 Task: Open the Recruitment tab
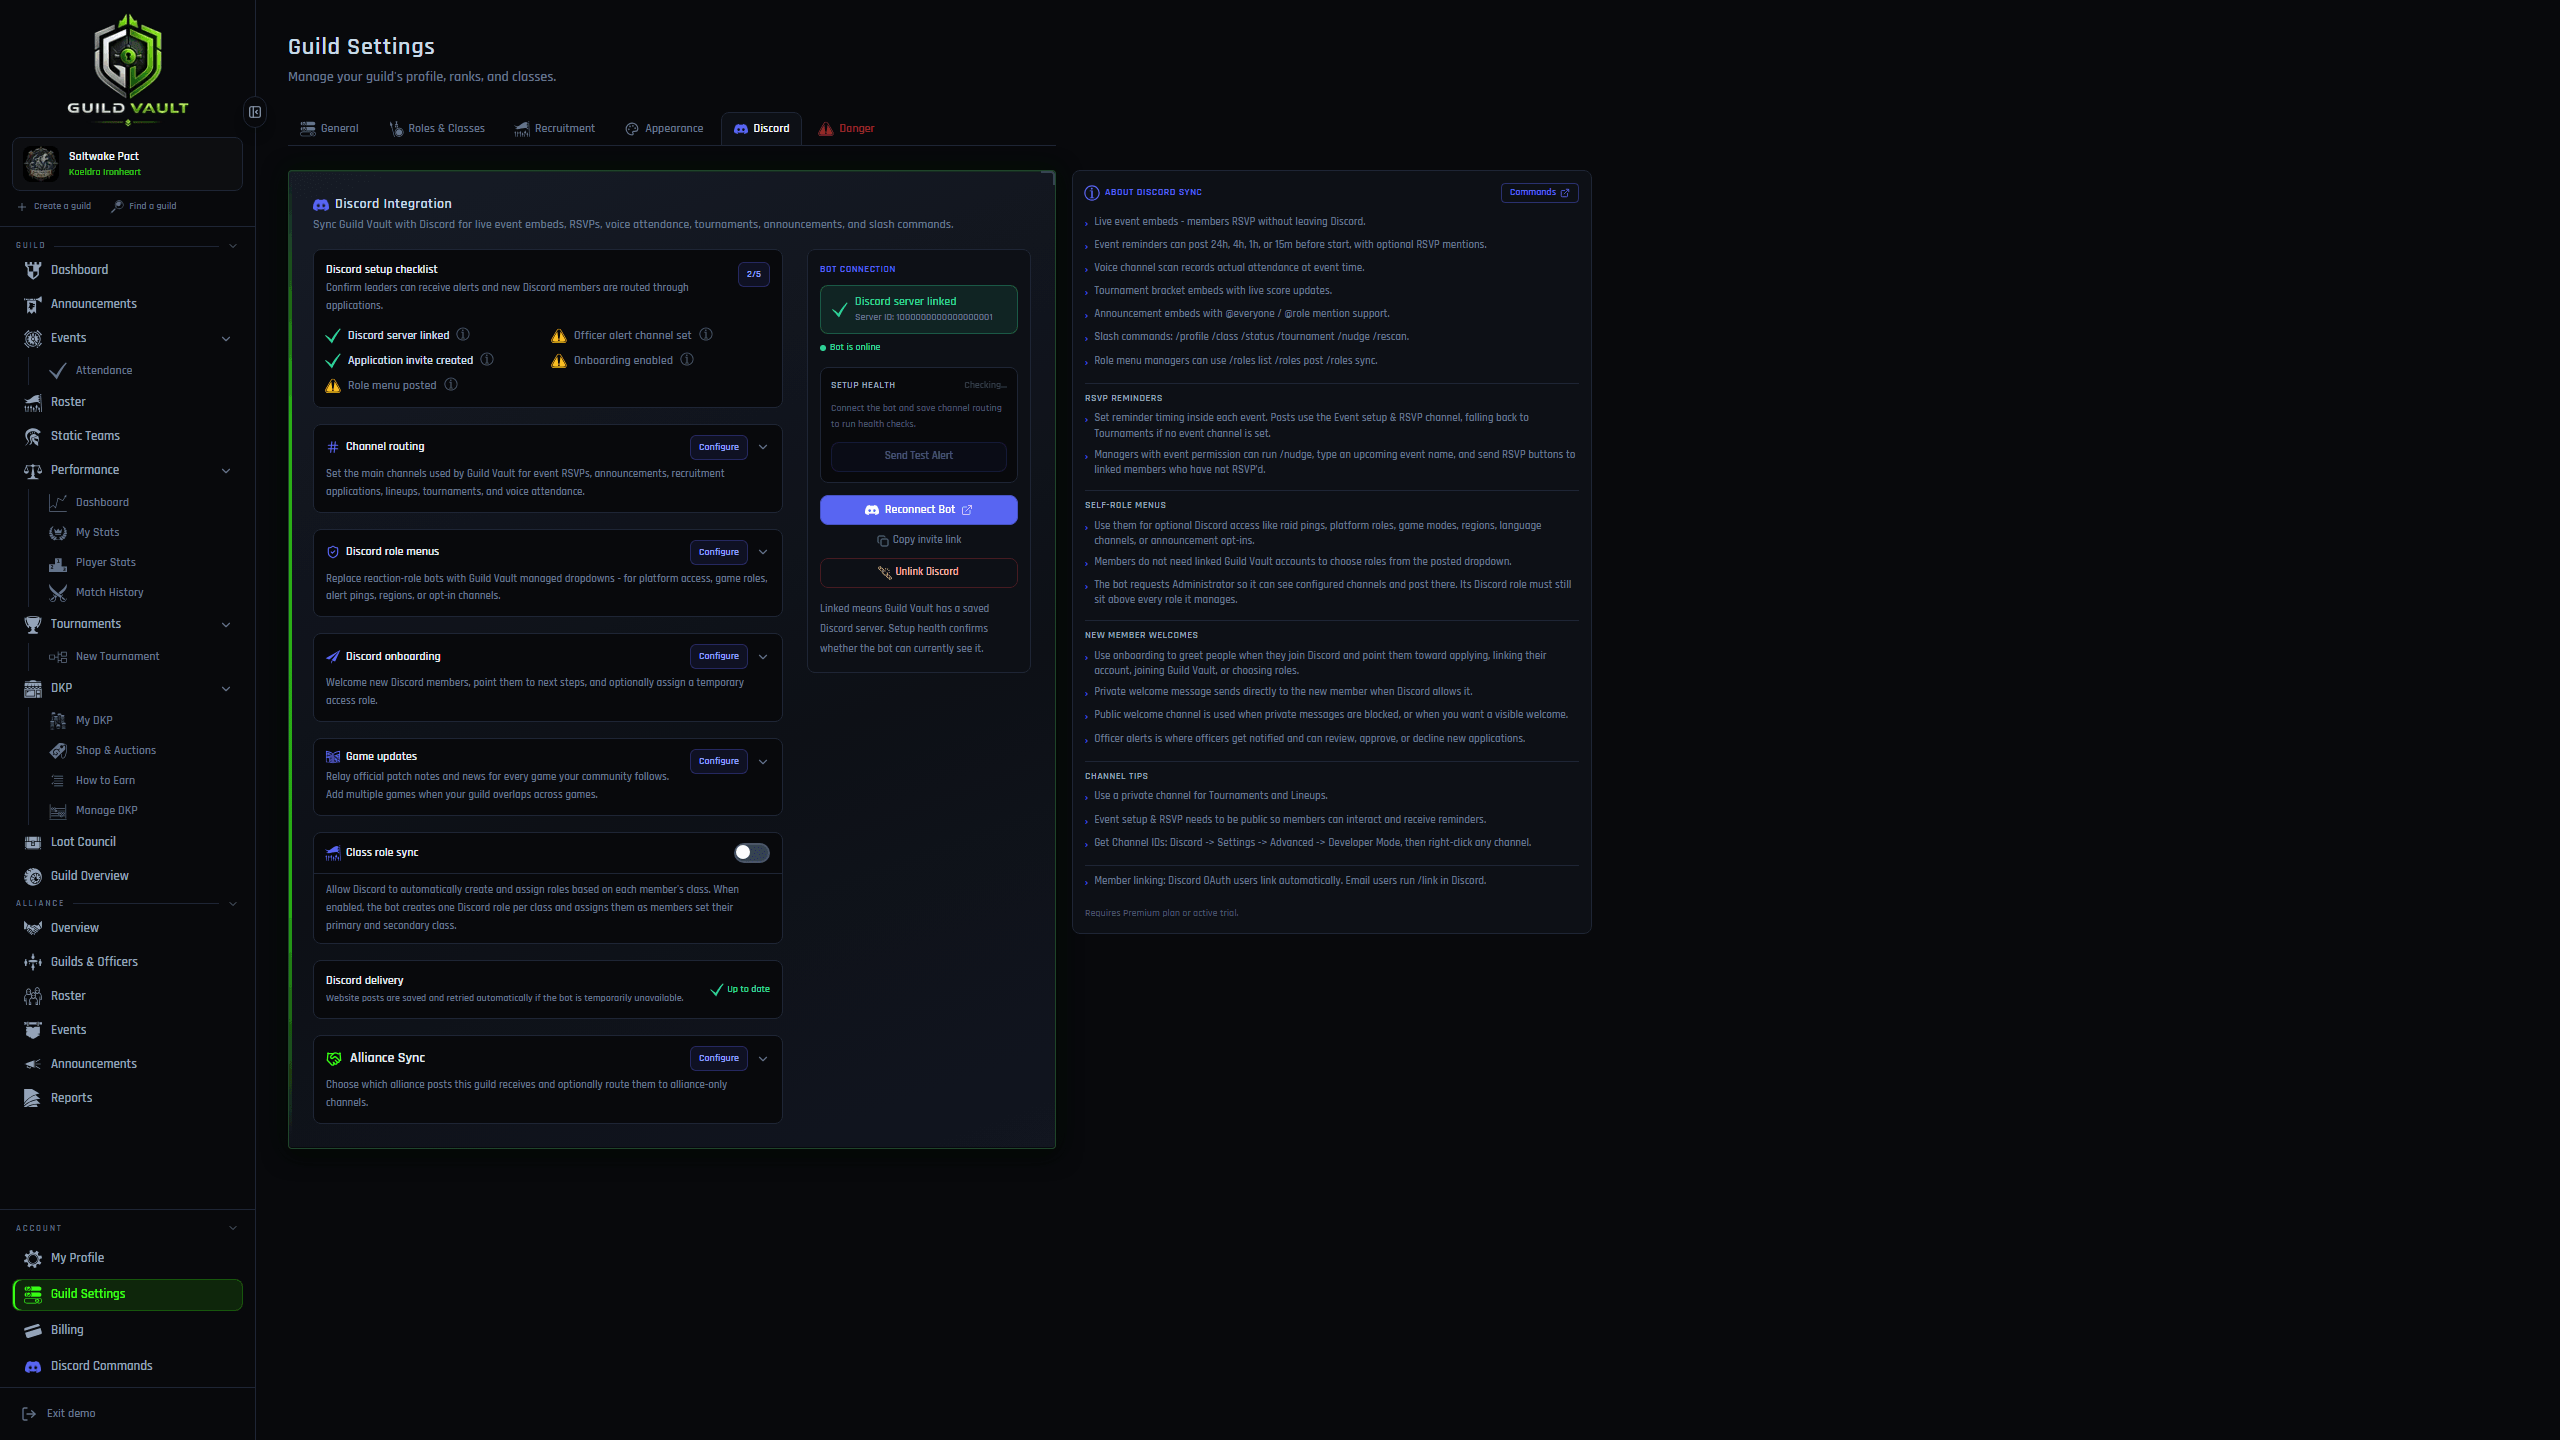tap(554, 129)
